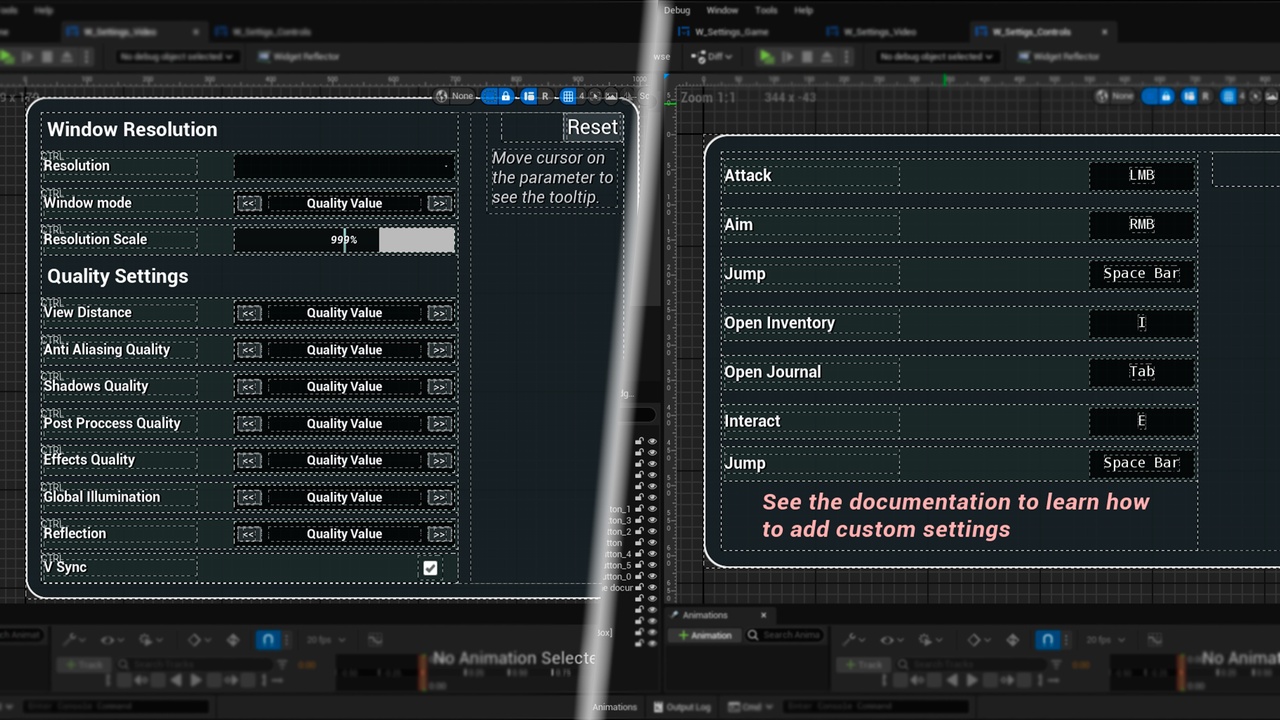The image size is (1280, 720).
Task: Click the Resolution Scale slider bar
Action: click(344, 239)
